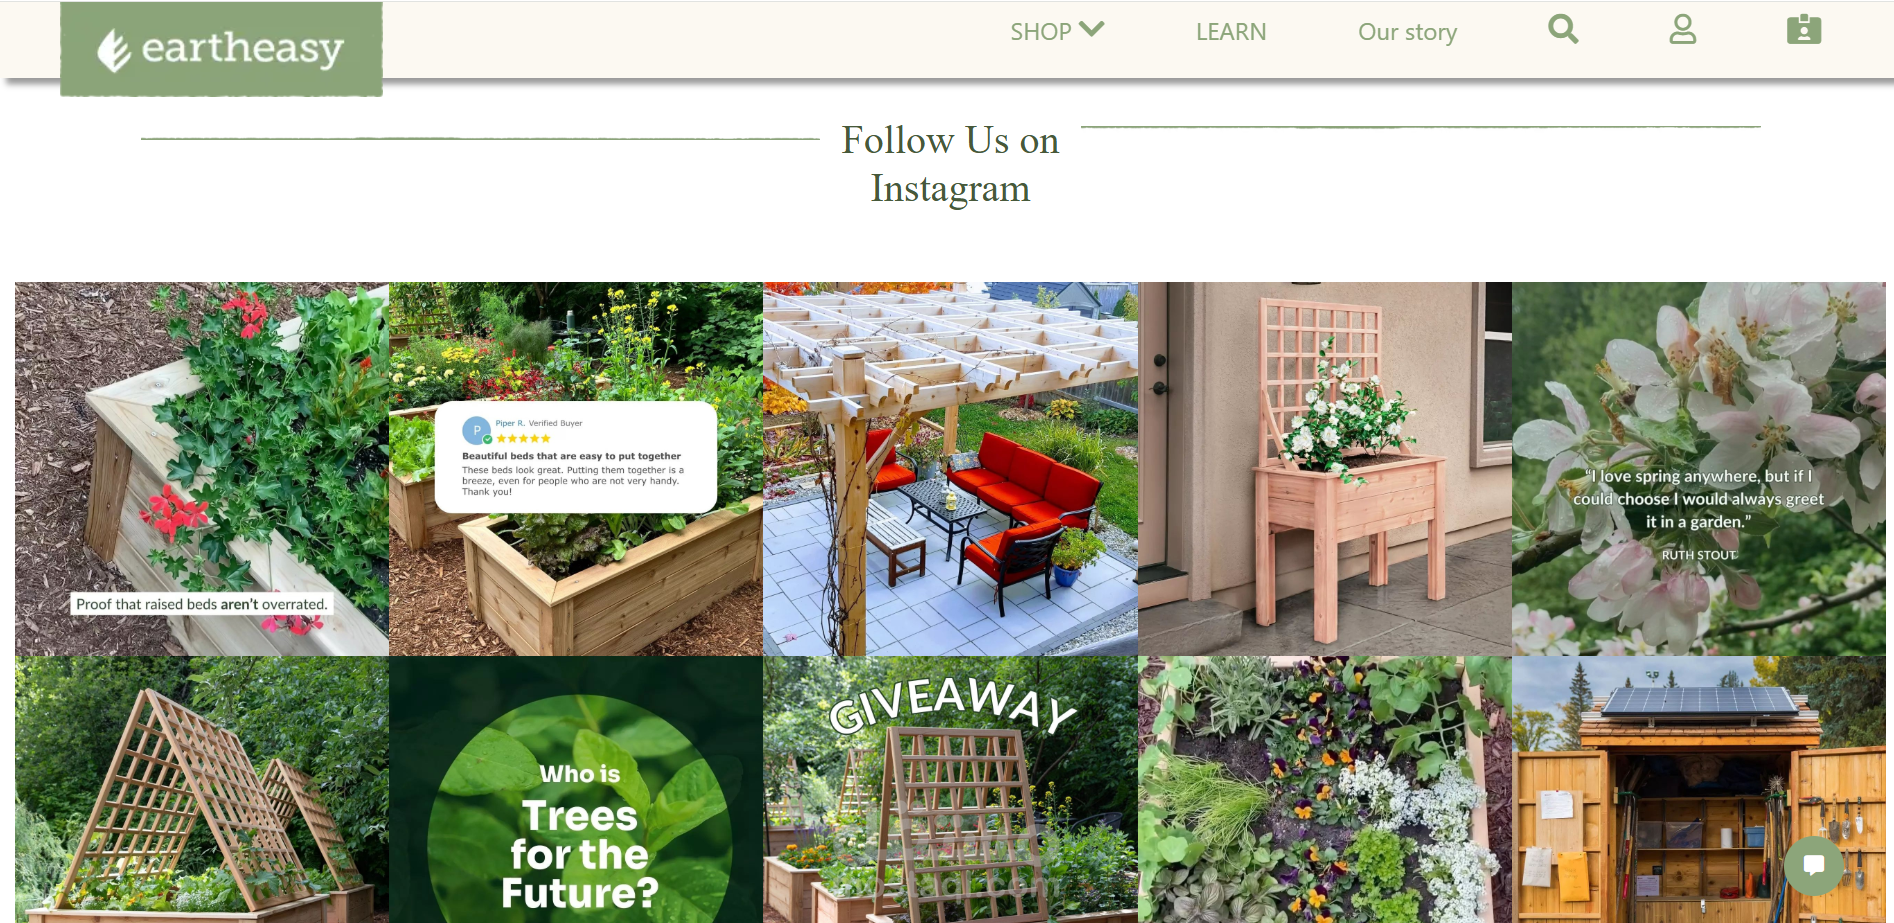The width and height of the screenshot is (1894, 923).
Task: Open the Piper R. verified buyer review post
Action: click(576, 469)
